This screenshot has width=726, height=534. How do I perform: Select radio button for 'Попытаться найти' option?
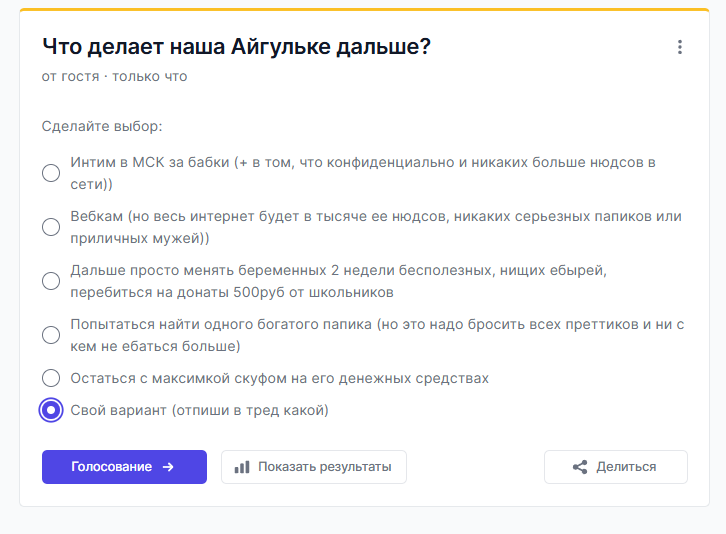(51, 335)
